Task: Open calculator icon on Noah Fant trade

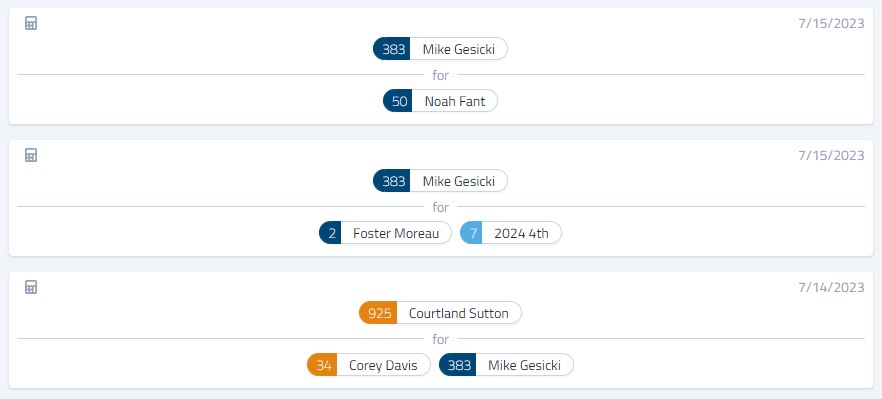Action: tap(31, 24)
